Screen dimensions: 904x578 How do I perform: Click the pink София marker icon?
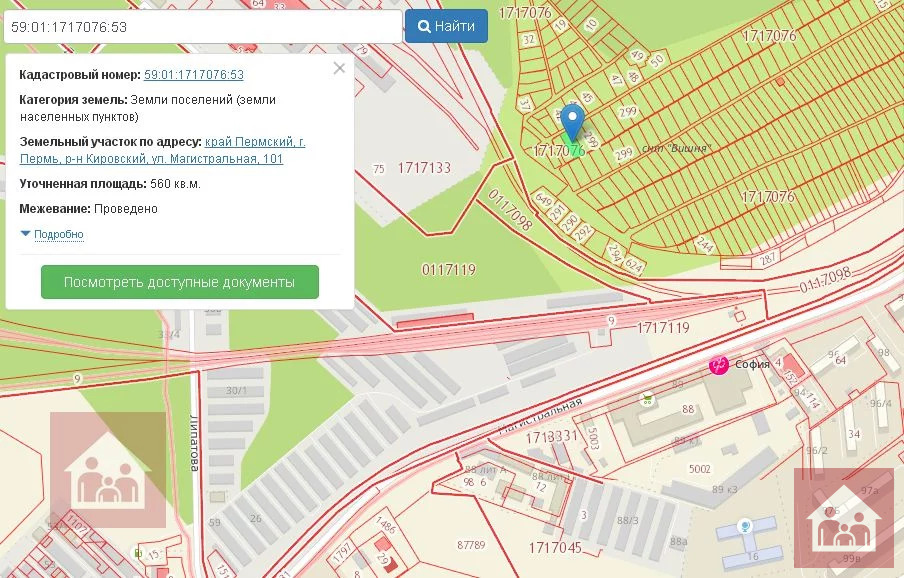[x=718, y=366]
